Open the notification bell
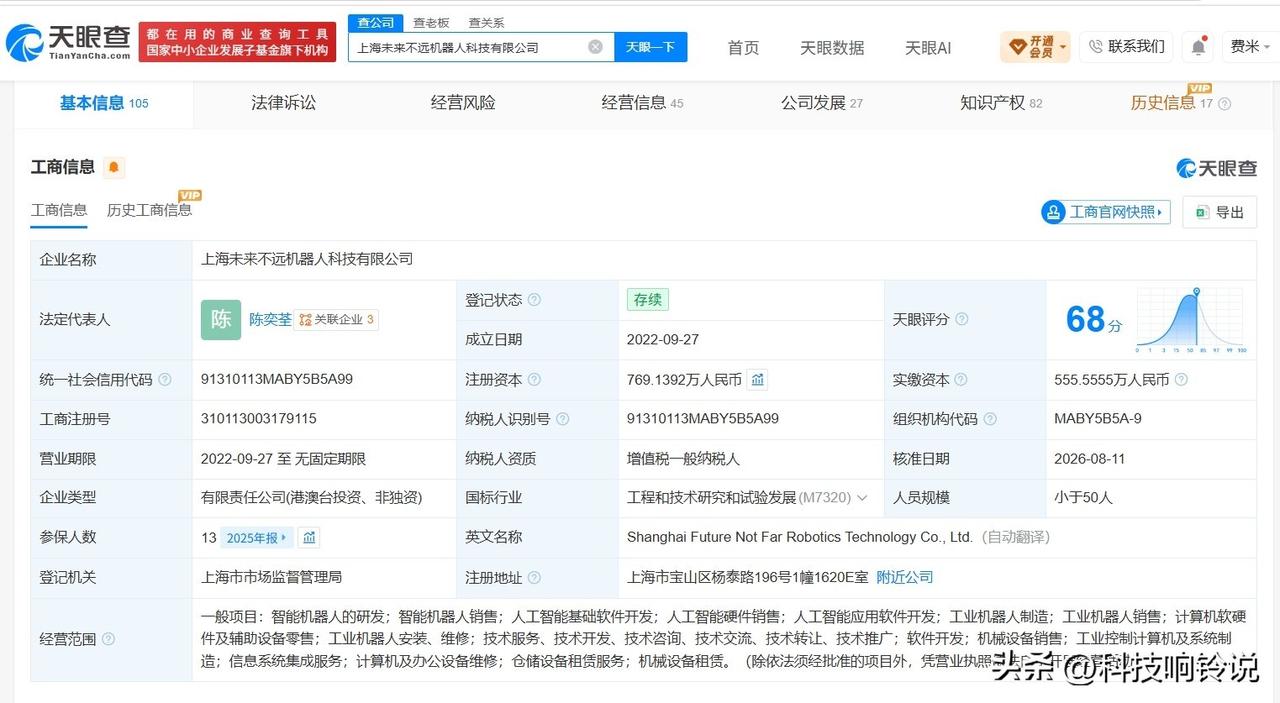1280x703 pixels. click(1198, 46)
